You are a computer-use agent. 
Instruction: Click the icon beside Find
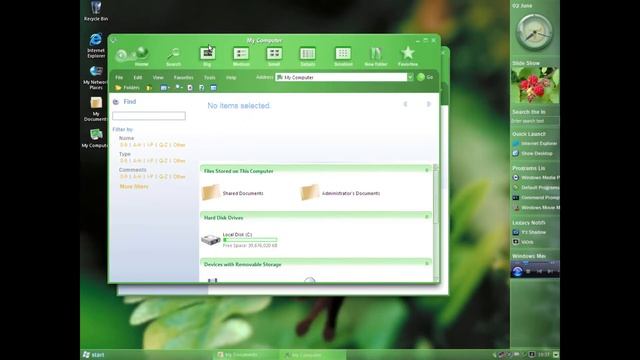tap(116, 102)
